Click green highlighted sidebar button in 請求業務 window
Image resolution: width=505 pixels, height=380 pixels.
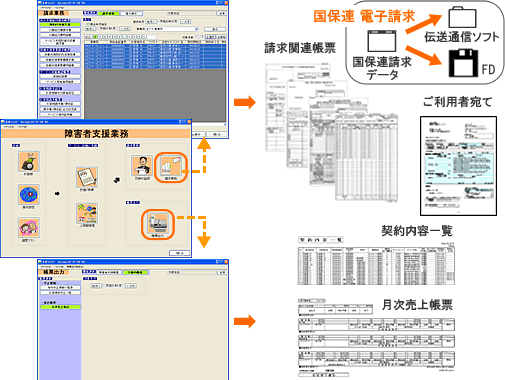click(x=60, y=24)
